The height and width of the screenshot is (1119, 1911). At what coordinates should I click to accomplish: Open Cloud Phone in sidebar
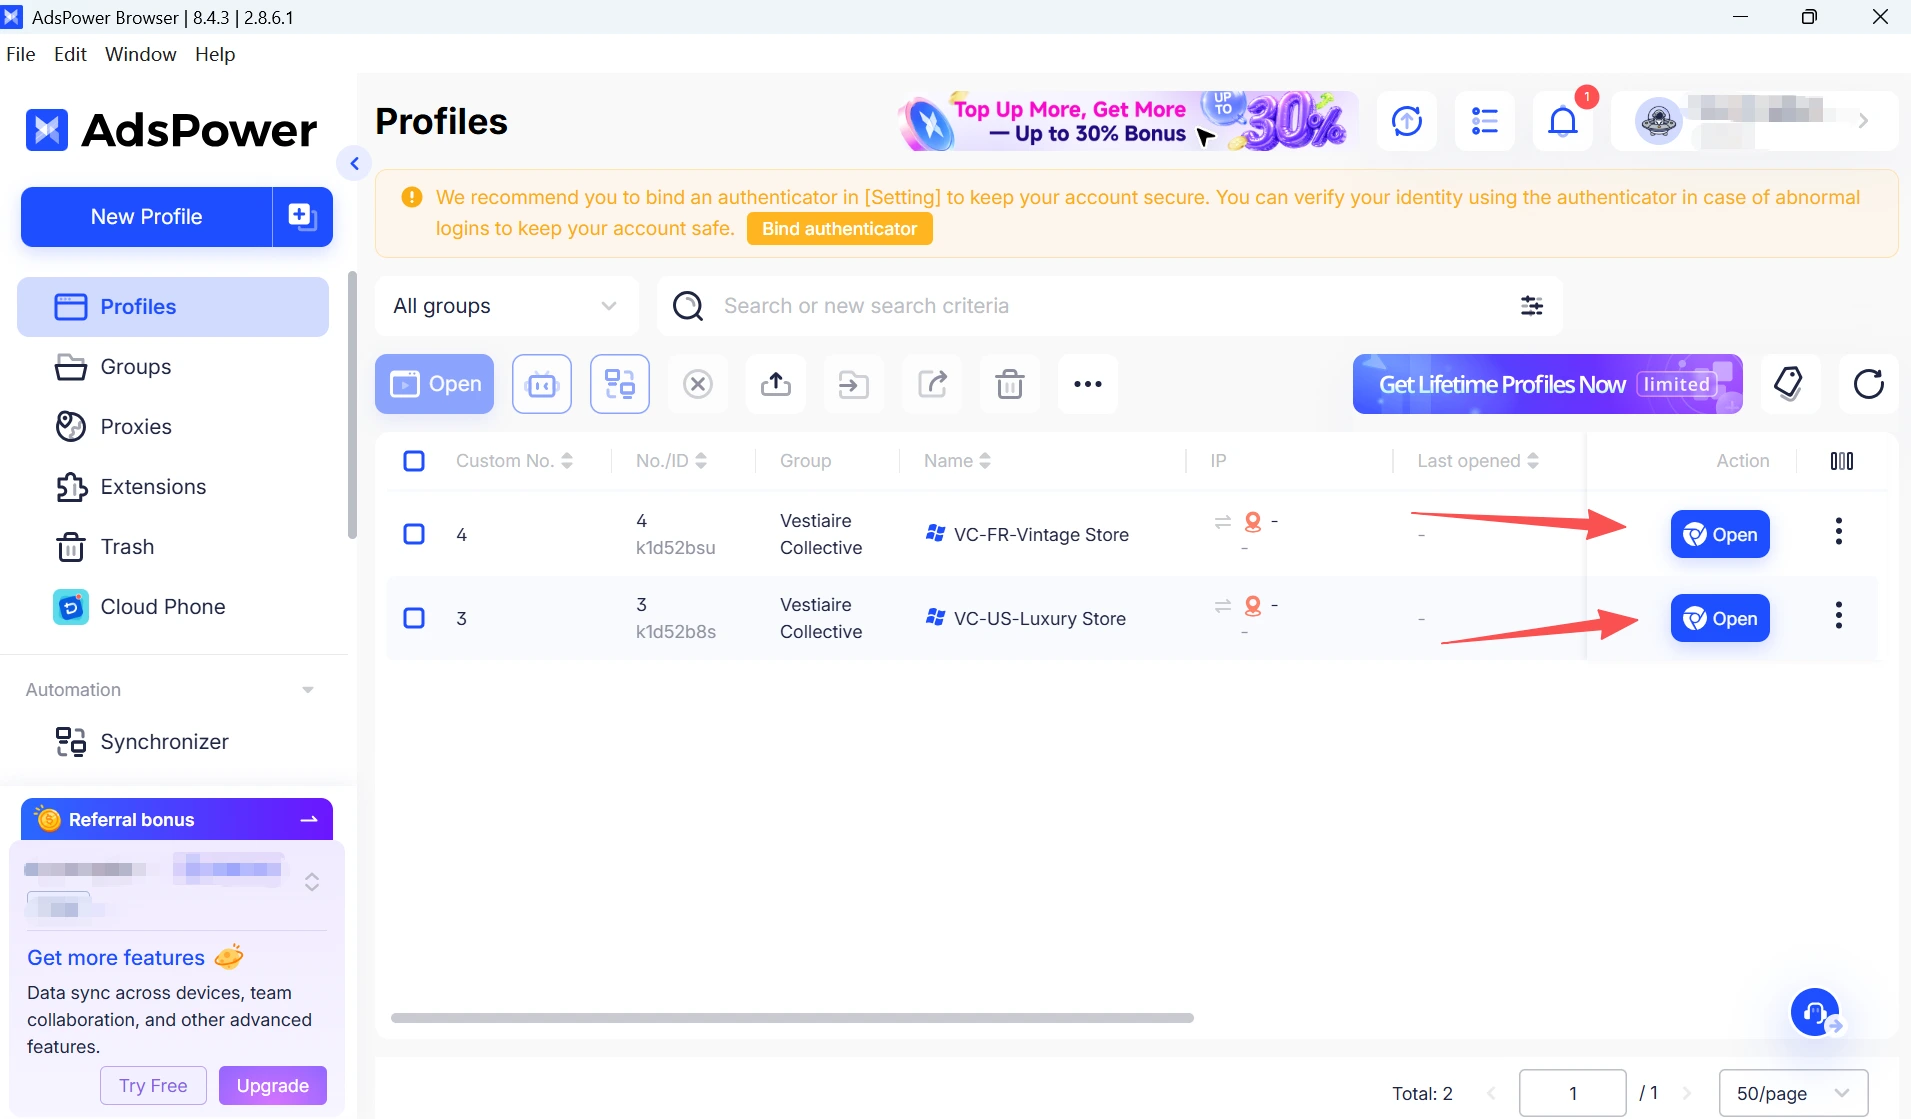point(173,607)
